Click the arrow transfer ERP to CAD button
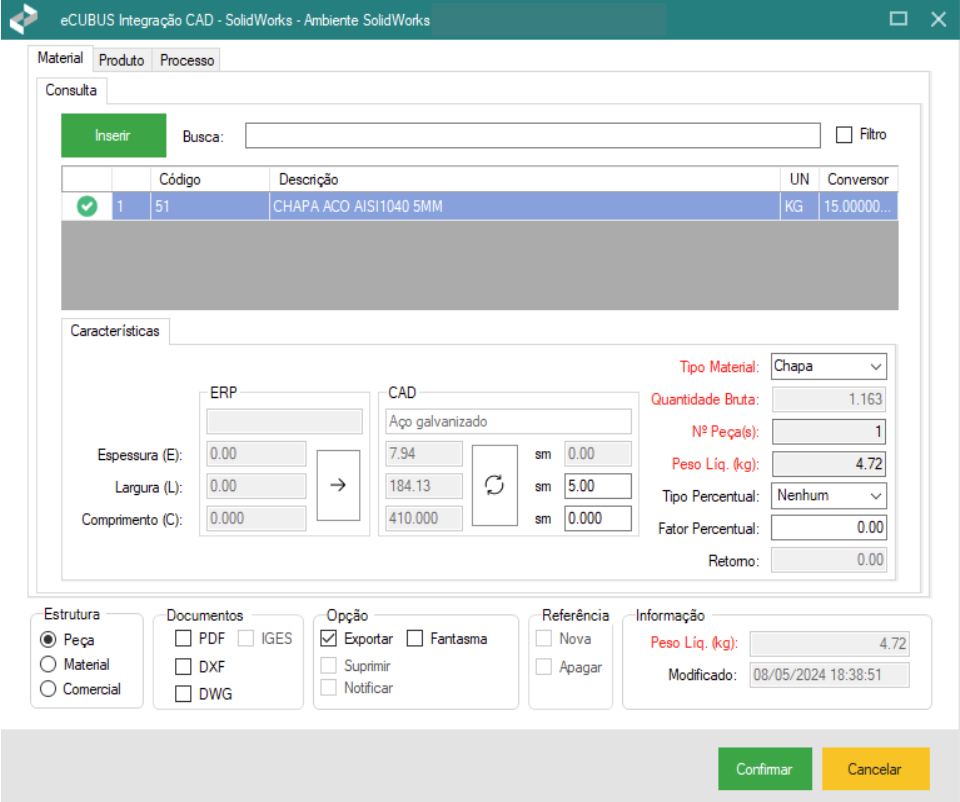 click(x=337, y=485)
